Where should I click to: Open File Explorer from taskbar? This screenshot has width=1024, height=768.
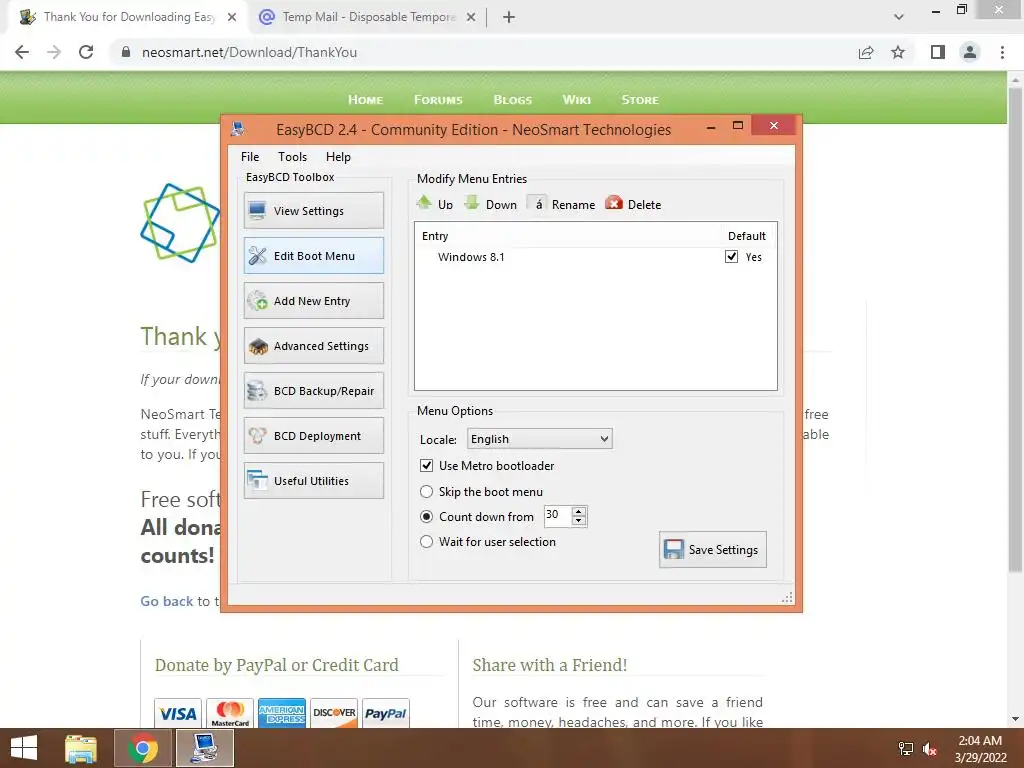click(81, 748)
